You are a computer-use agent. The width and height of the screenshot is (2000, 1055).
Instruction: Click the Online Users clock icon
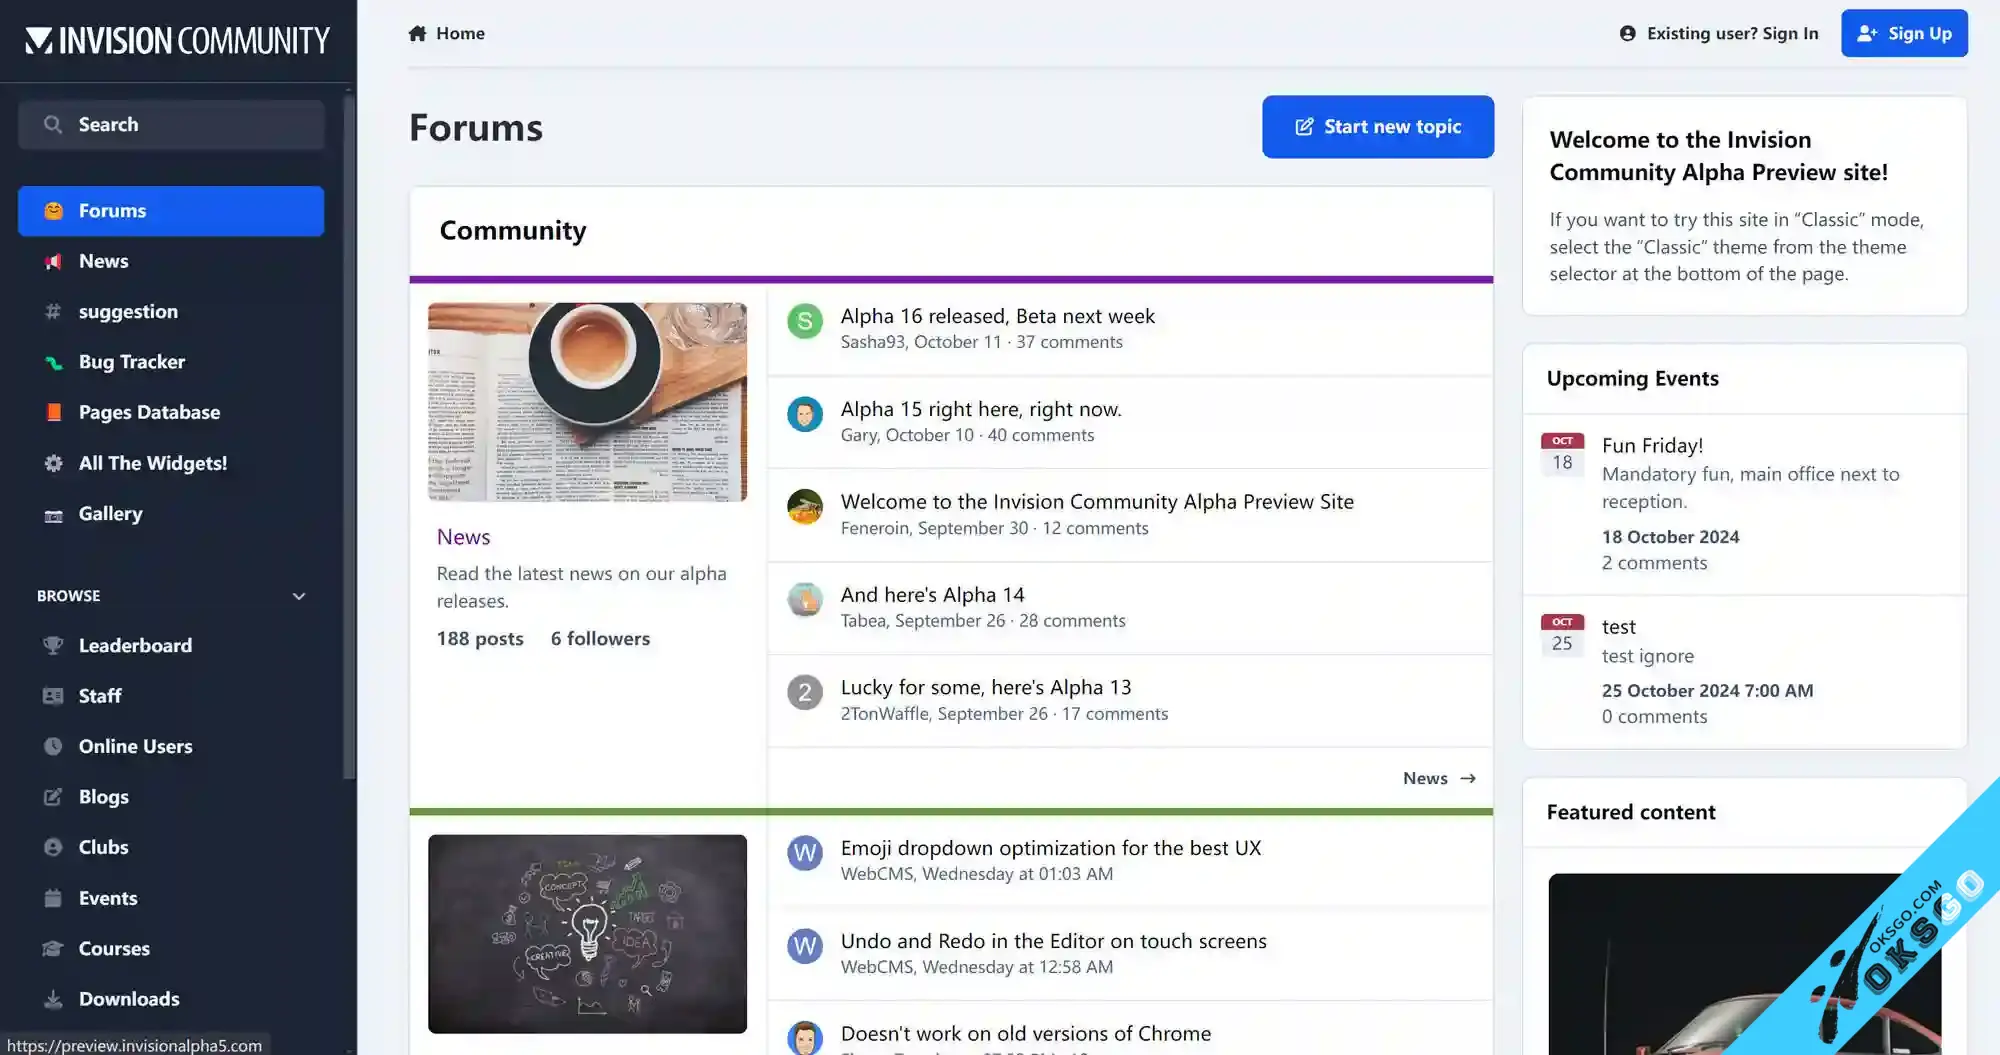(53, 746)
